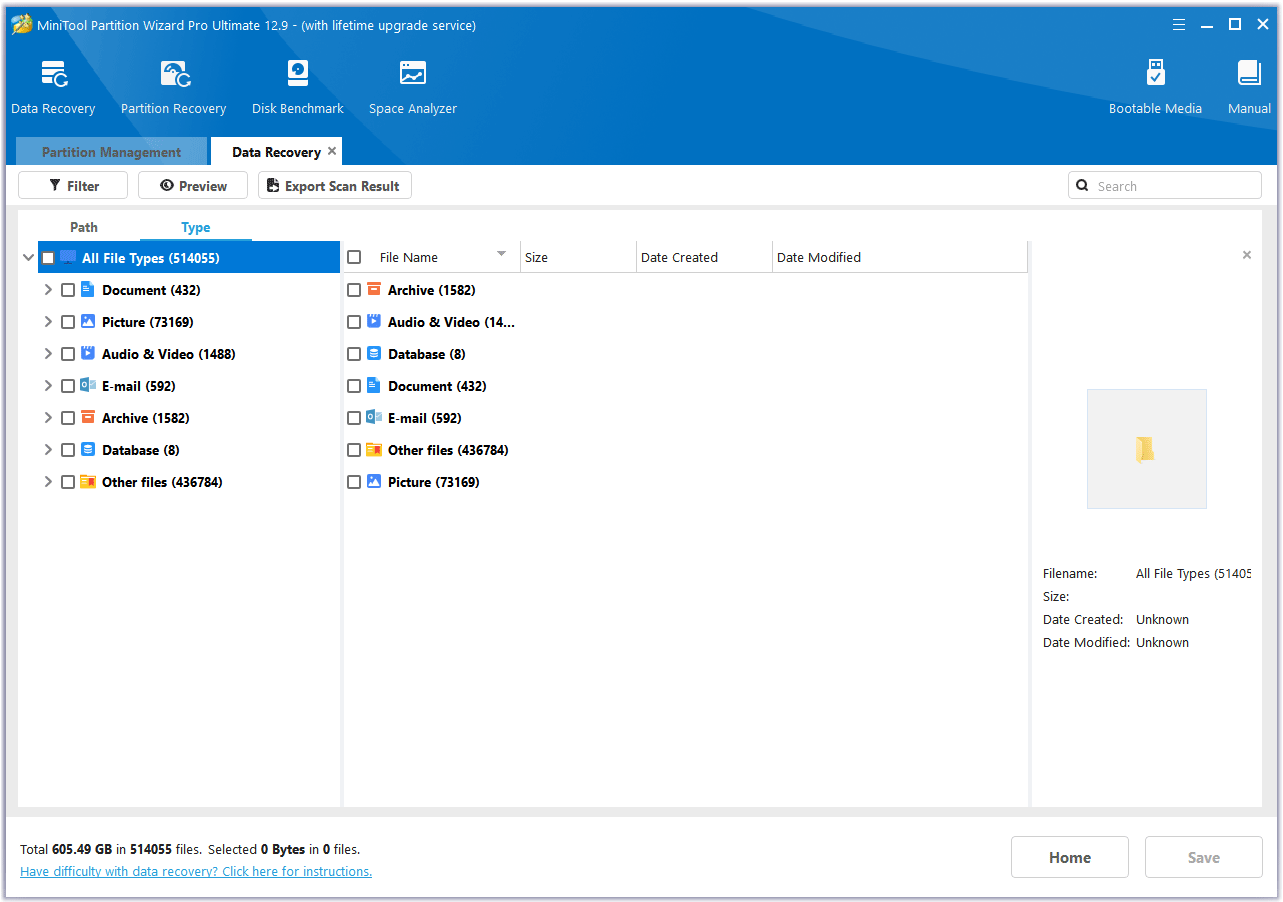Screen dimensions: 1283x902
Task: Click the E-mail icon in file list
Action: click(x=374, y=418)
